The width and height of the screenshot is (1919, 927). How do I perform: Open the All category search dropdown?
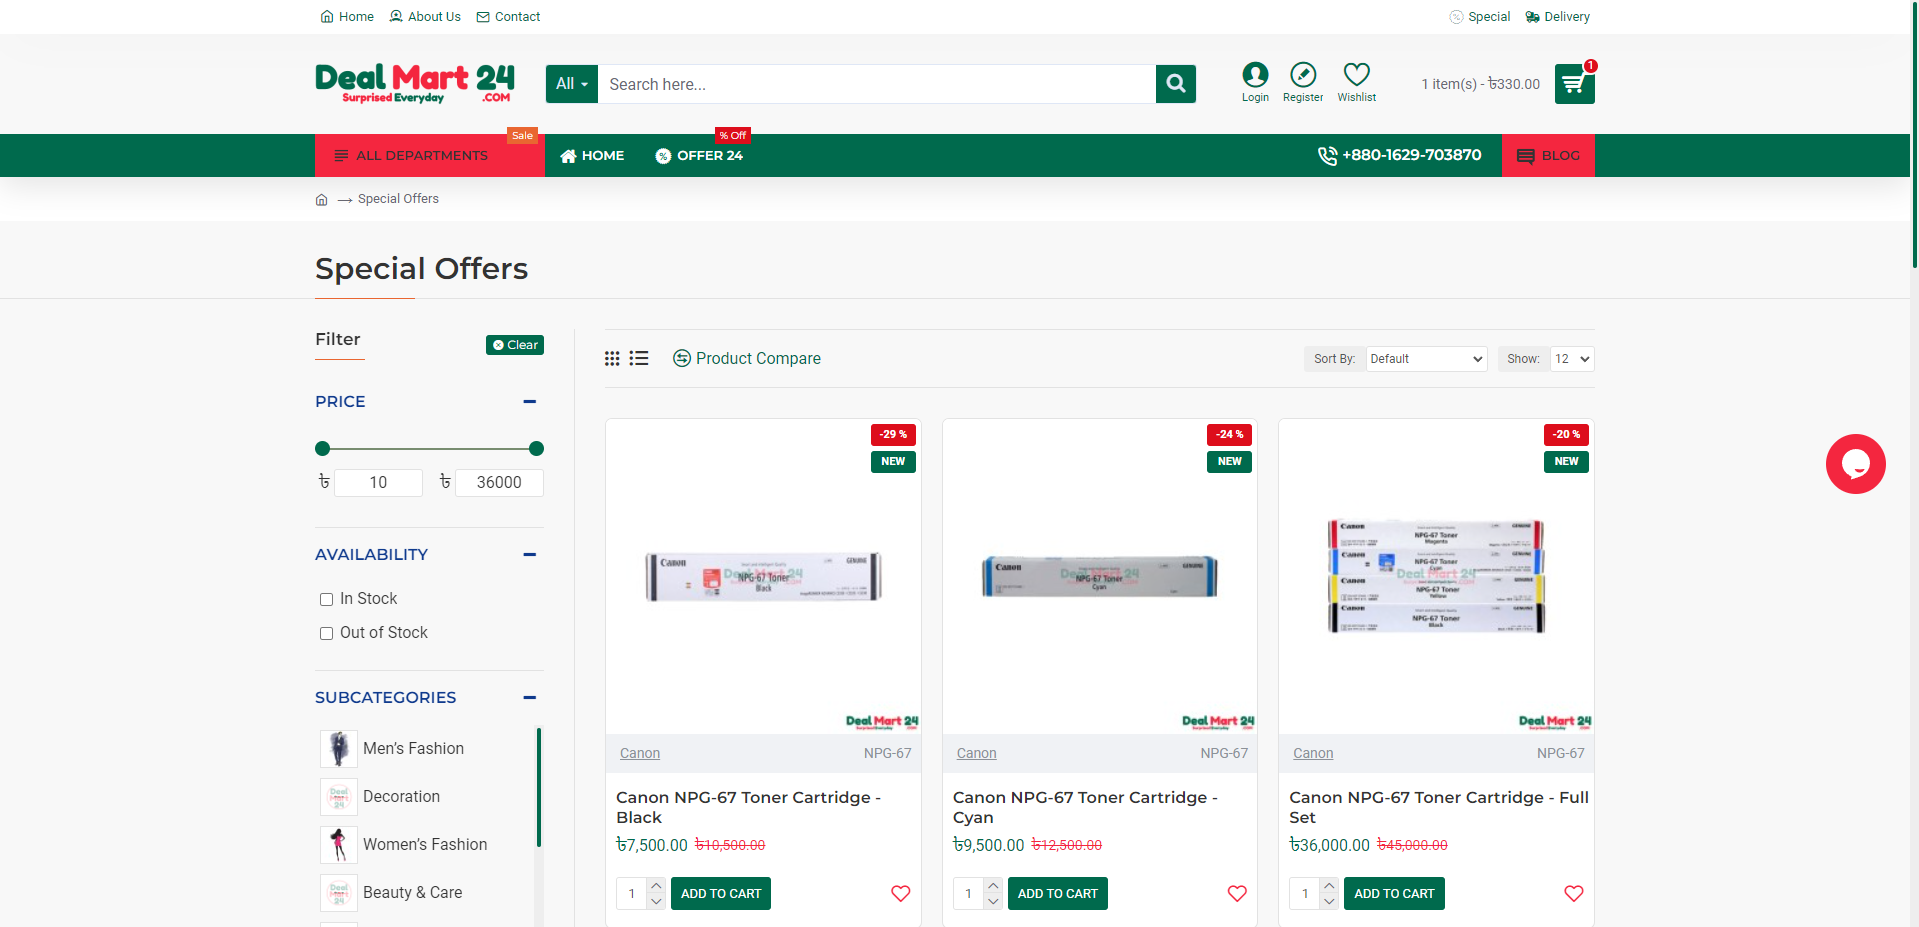572,84
